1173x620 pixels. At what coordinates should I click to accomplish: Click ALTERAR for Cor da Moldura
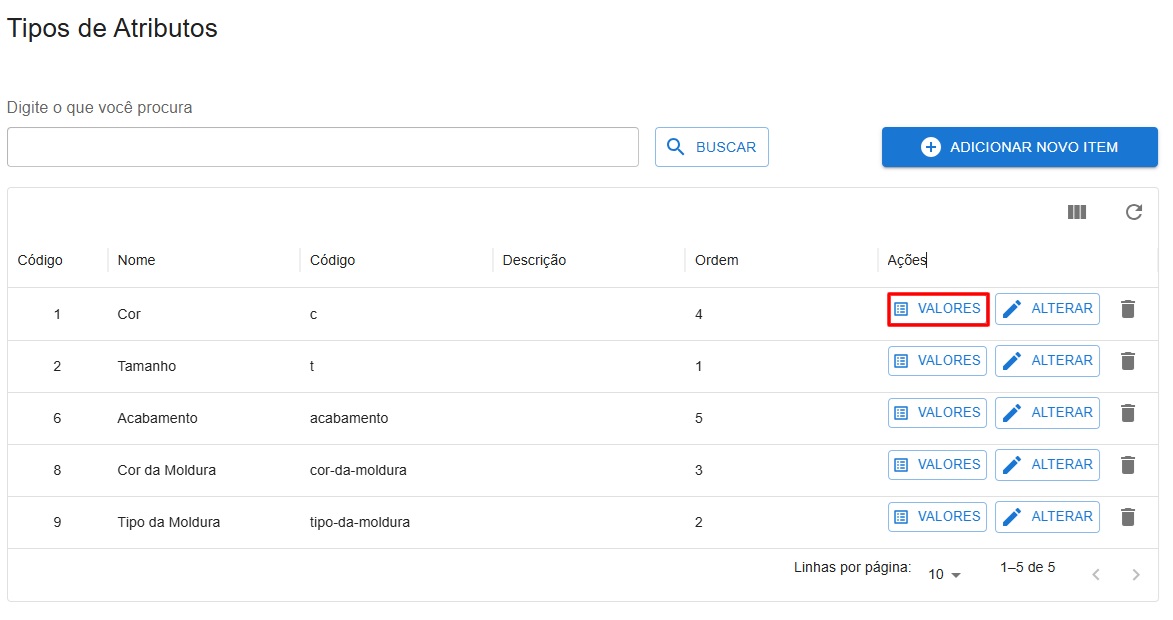pyautogui.click(x=1046, y=465)
